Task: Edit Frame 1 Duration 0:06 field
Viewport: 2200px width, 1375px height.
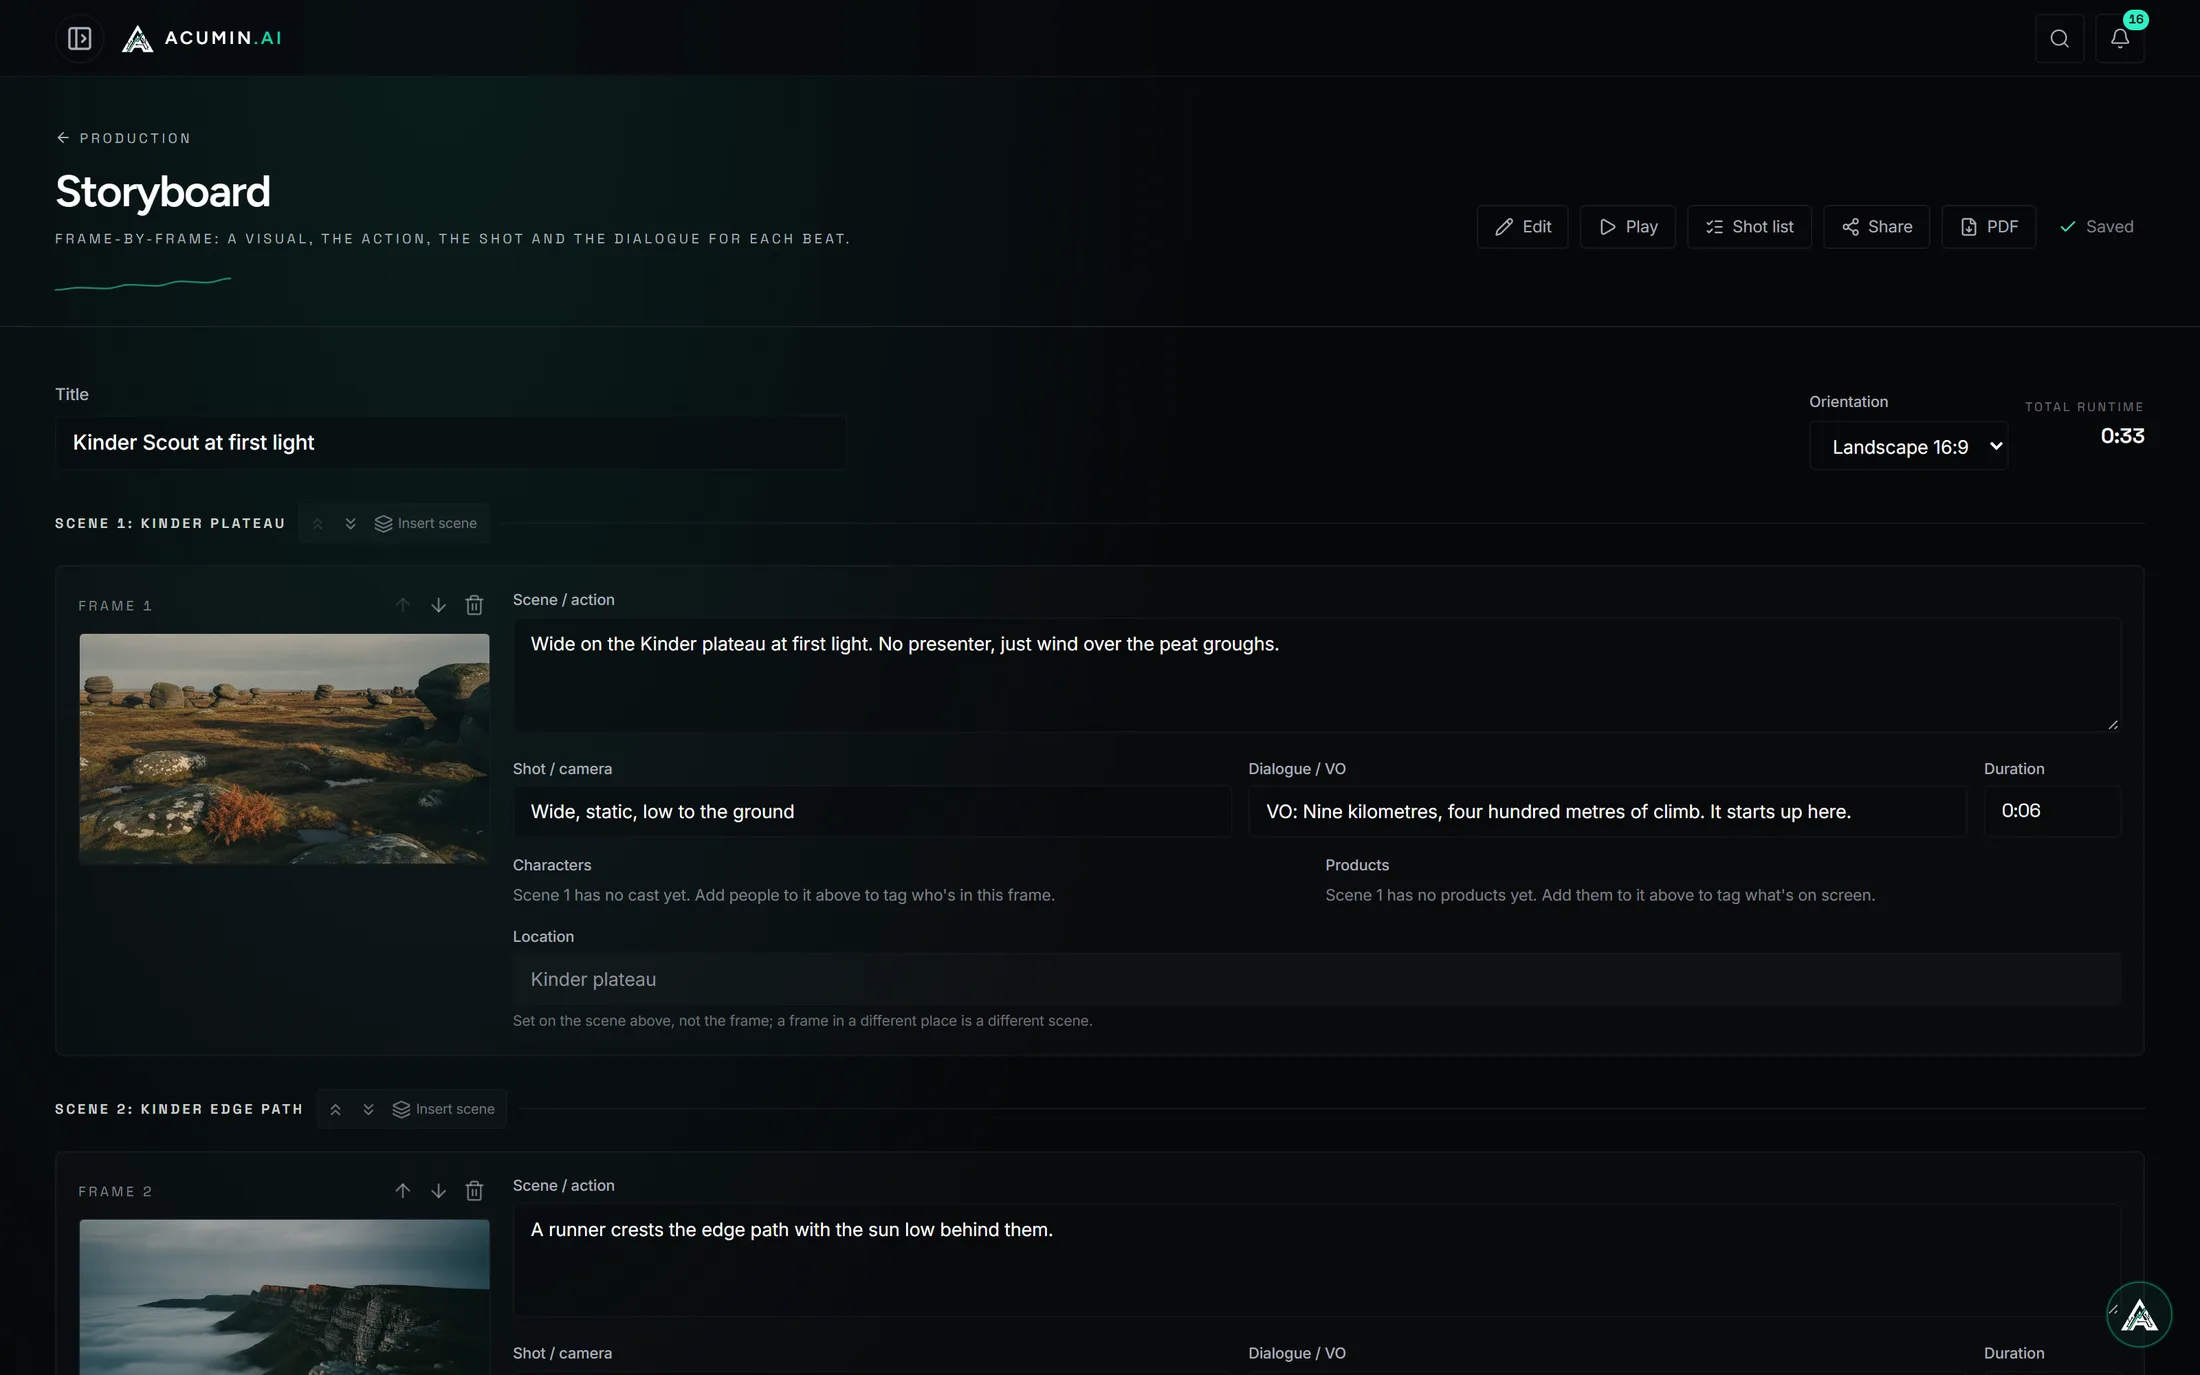Action: (x=2051, y=811)
